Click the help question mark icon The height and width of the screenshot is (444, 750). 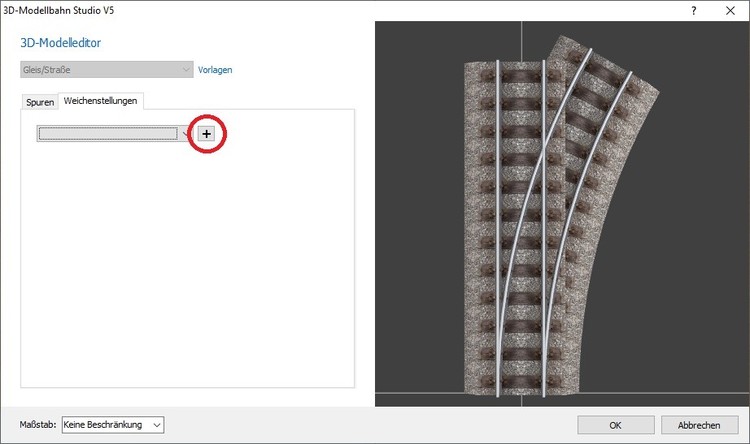pyautogui.click(x=694, y=11)
